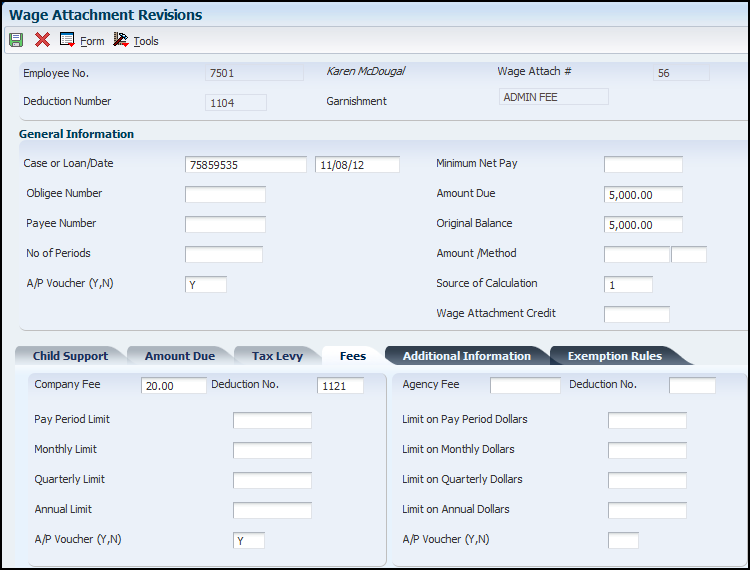Click Limit on Monthly Dollars field

(647, 450)
